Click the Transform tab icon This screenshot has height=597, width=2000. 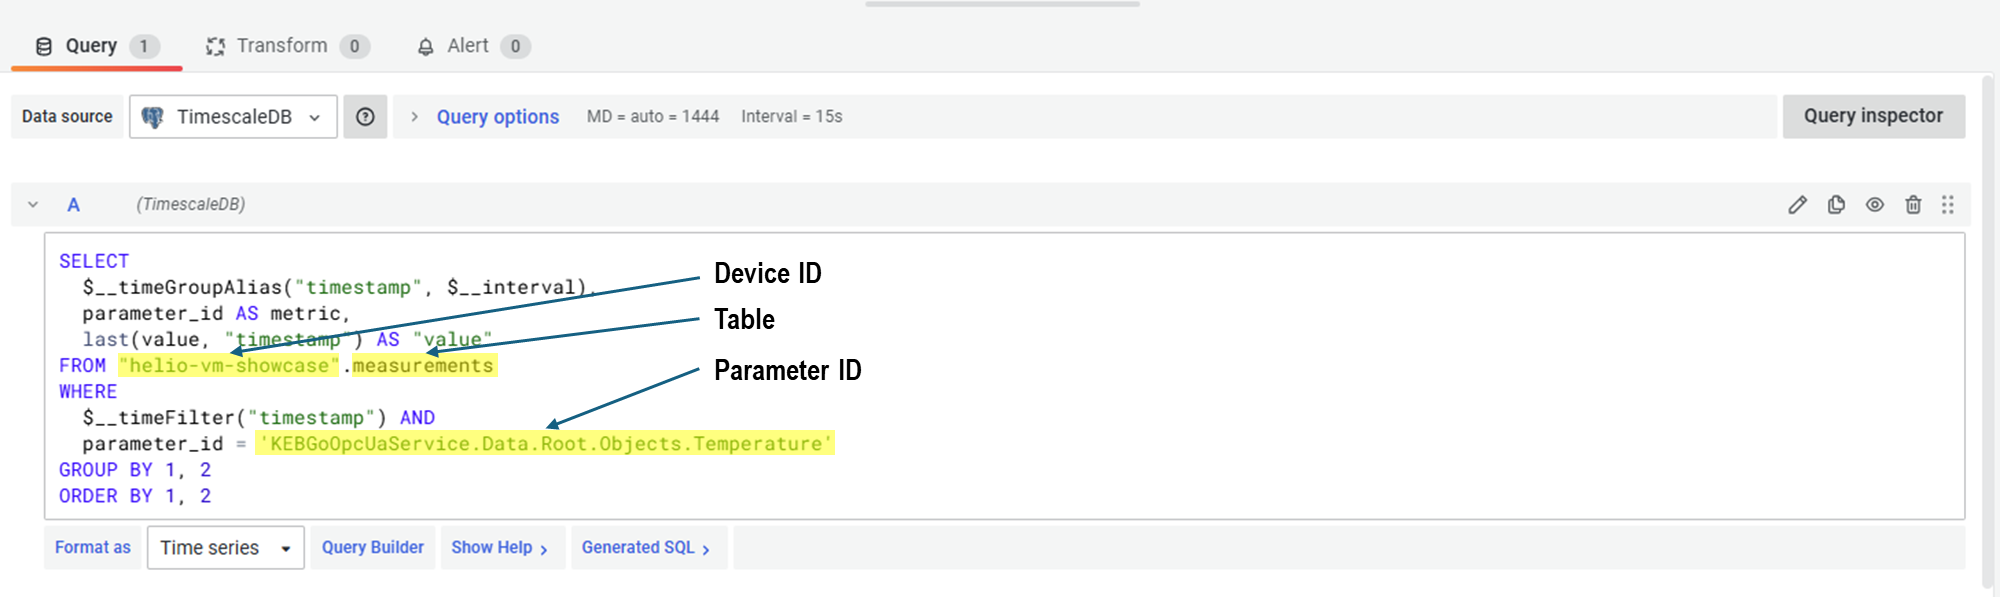click(x=215, y=47)
